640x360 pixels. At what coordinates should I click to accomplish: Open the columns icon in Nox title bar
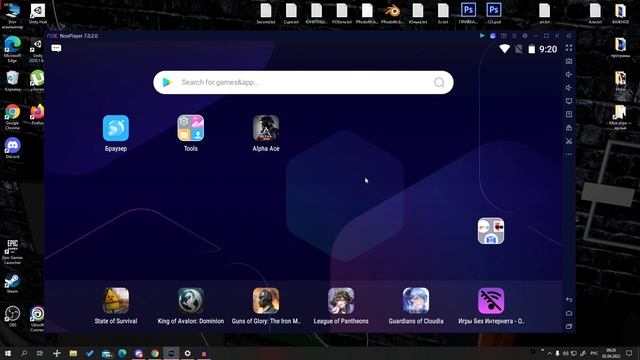503,36
